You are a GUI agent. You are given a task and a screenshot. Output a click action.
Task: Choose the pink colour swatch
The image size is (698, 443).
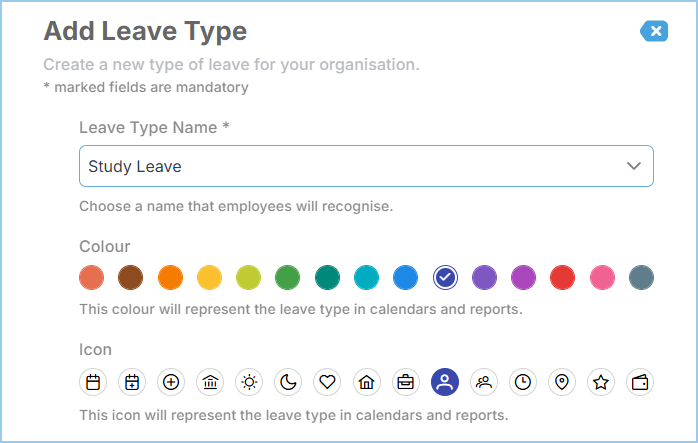click(602, 277)
